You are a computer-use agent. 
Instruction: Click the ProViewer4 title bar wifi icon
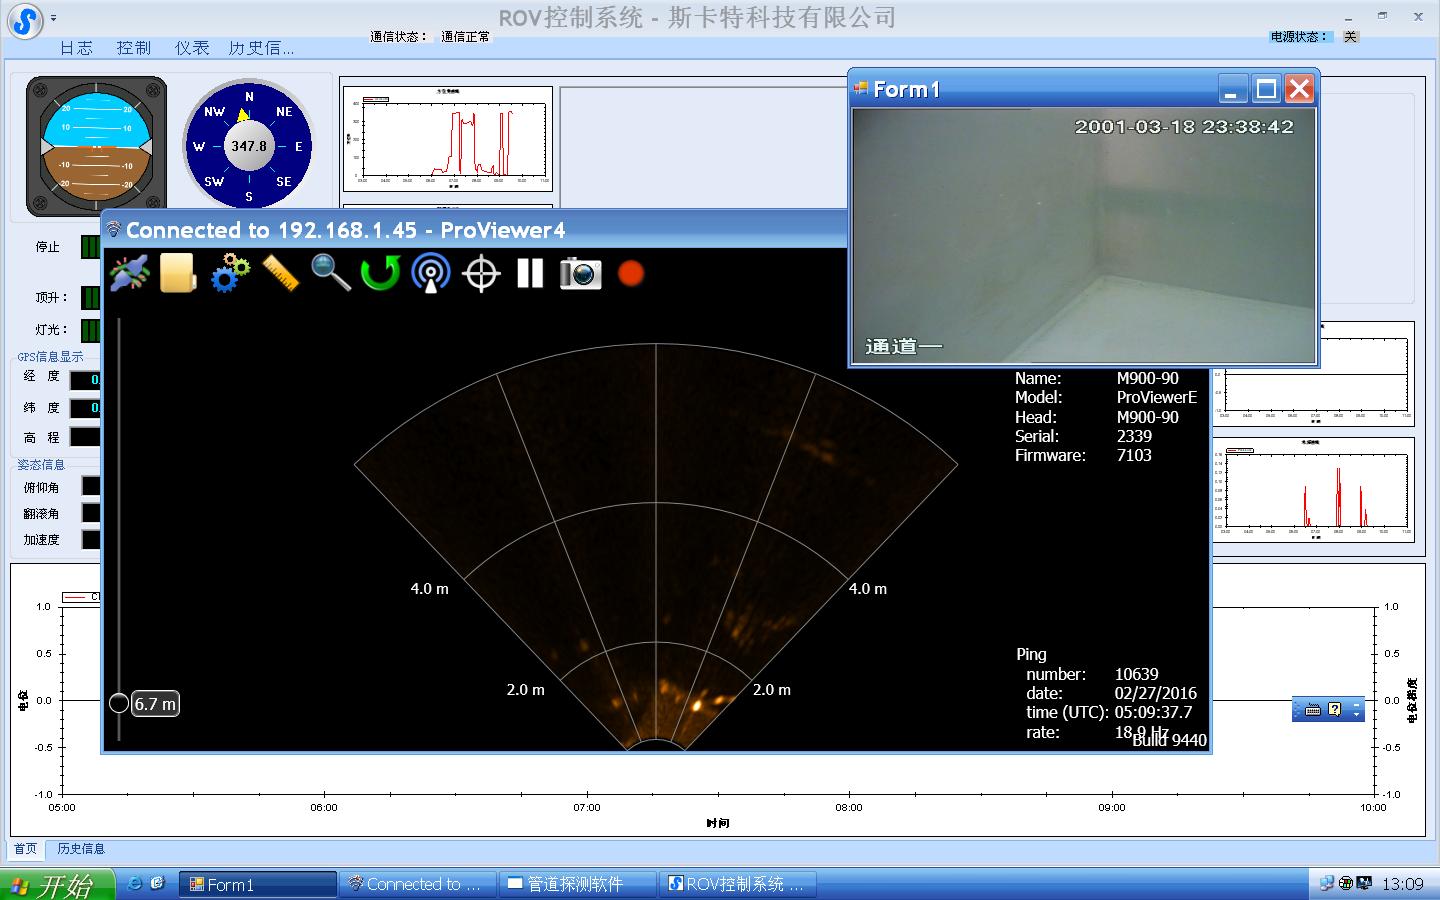click(x=114, y=230)
